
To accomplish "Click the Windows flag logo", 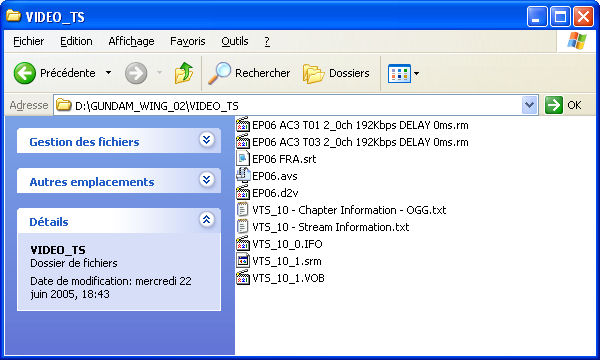I will [x=576, y=41].
